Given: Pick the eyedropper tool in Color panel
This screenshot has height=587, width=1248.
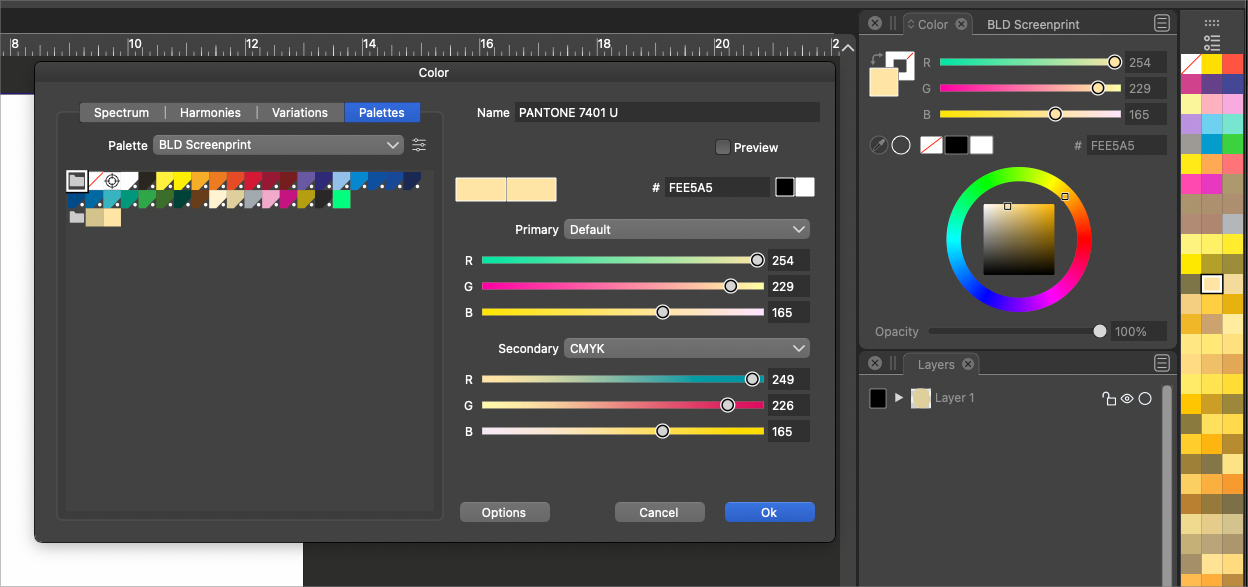Looking at the screenshot, I should click(x=878, y=145).
